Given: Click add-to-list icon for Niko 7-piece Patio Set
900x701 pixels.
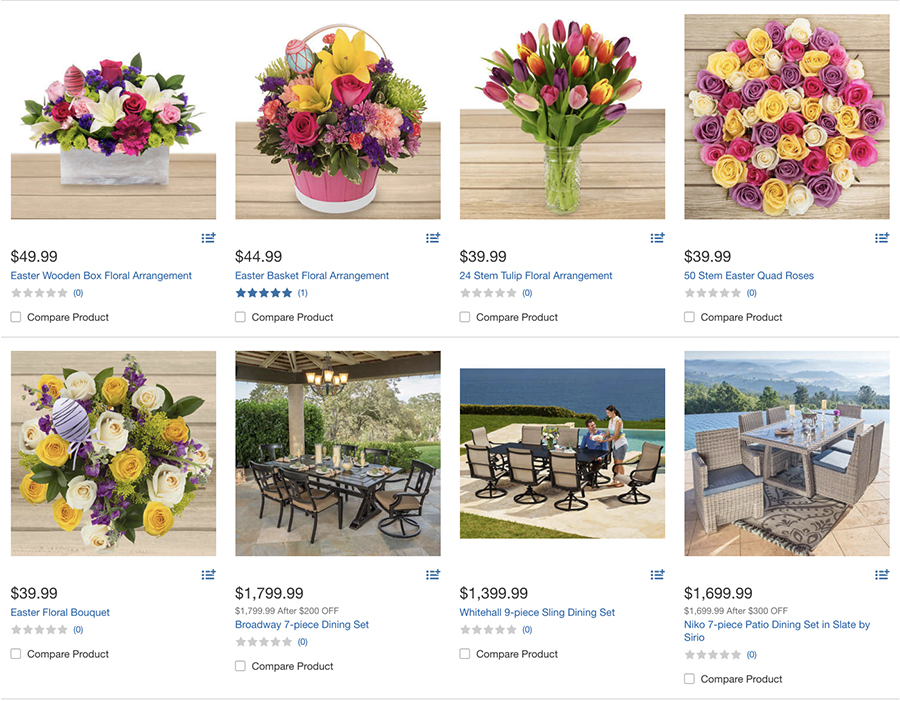Looking at the screenshot, I should coord(882,575).
